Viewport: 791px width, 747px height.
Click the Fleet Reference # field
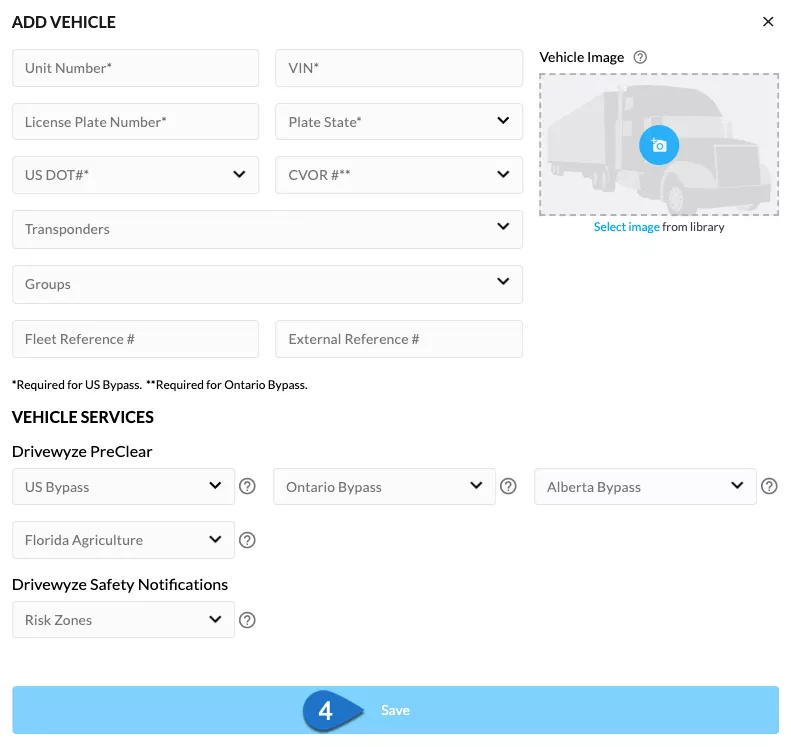(x=135, y=339)
